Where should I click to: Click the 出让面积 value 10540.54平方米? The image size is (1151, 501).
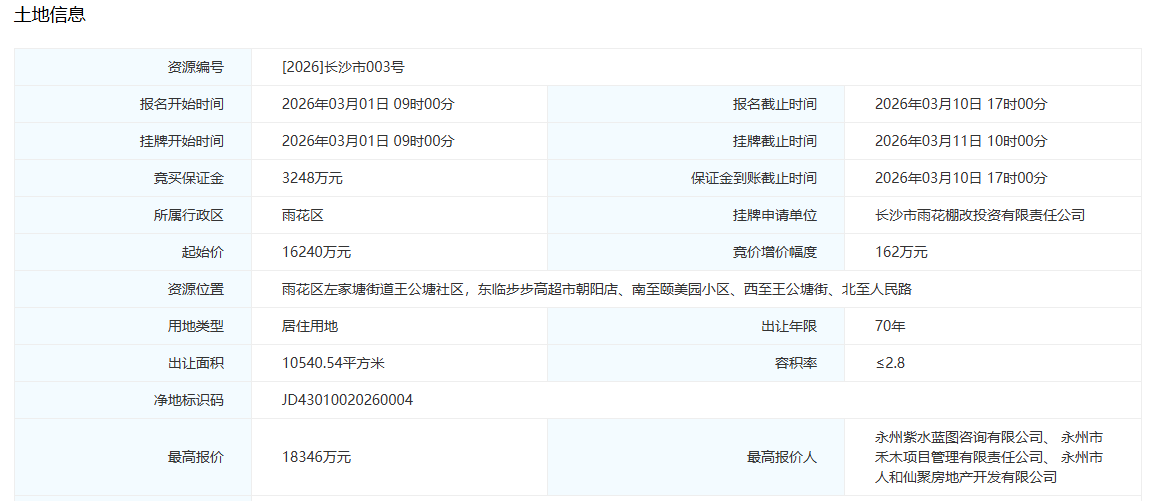pyautogui.click(x=333, y=363)
